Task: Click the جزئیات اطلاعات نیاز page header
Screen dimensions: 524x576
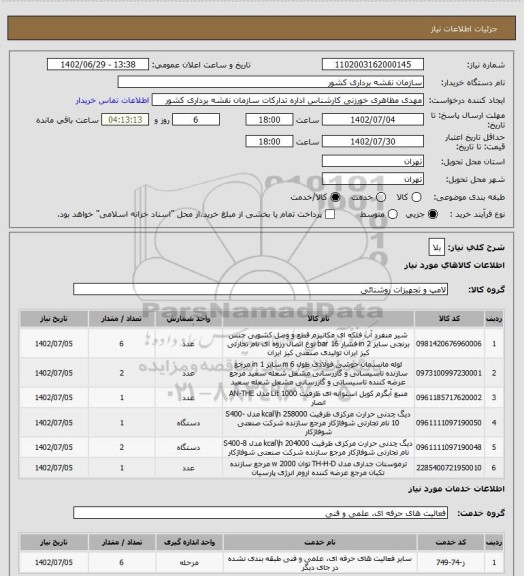Action: click(464, 29)
